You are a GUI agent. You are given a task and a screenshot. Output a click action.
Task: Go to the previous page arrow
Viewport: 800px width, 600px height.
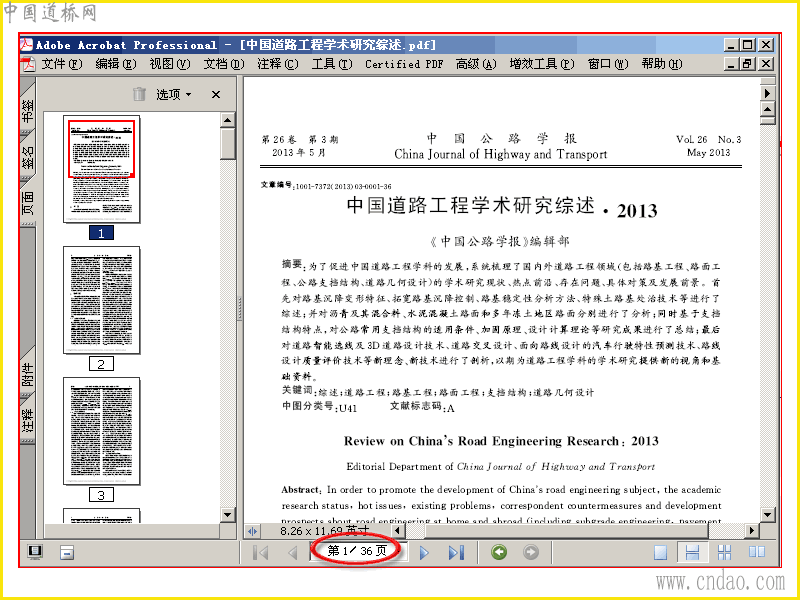coord(293,553)
